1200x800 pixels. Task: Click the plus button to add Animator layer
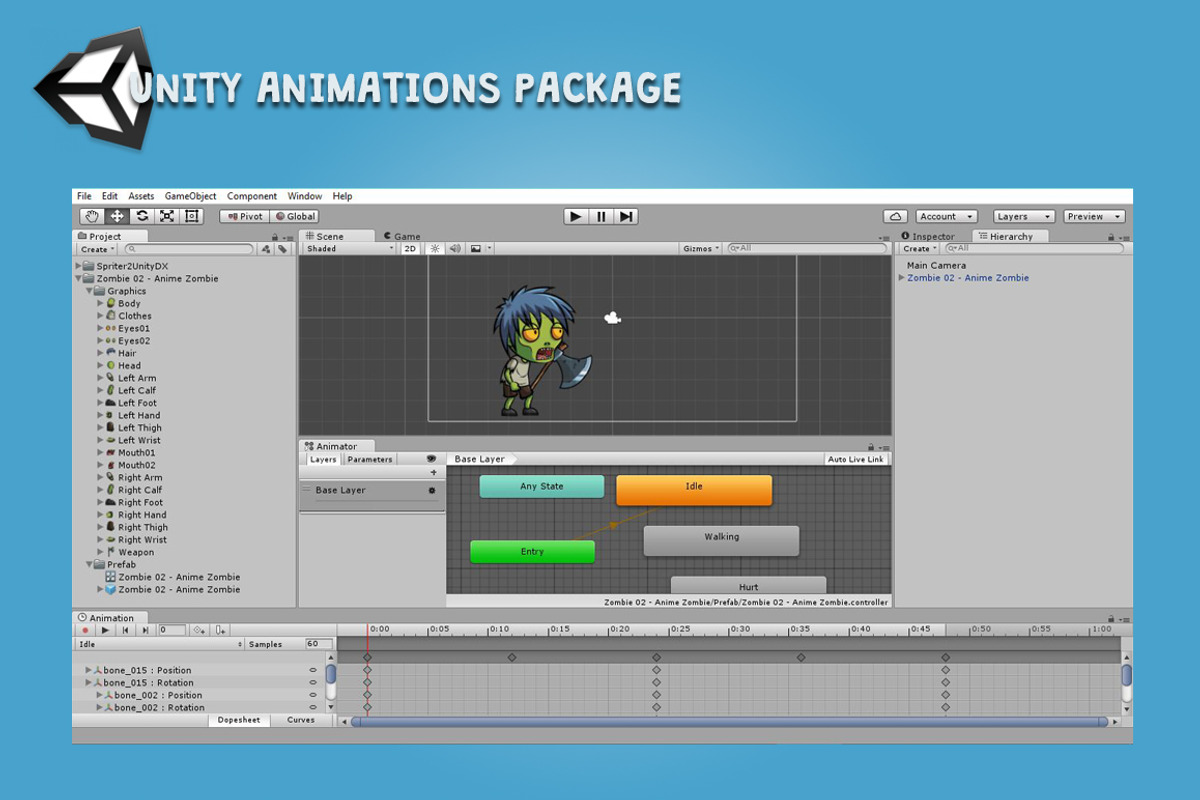[x=433, y=473]
